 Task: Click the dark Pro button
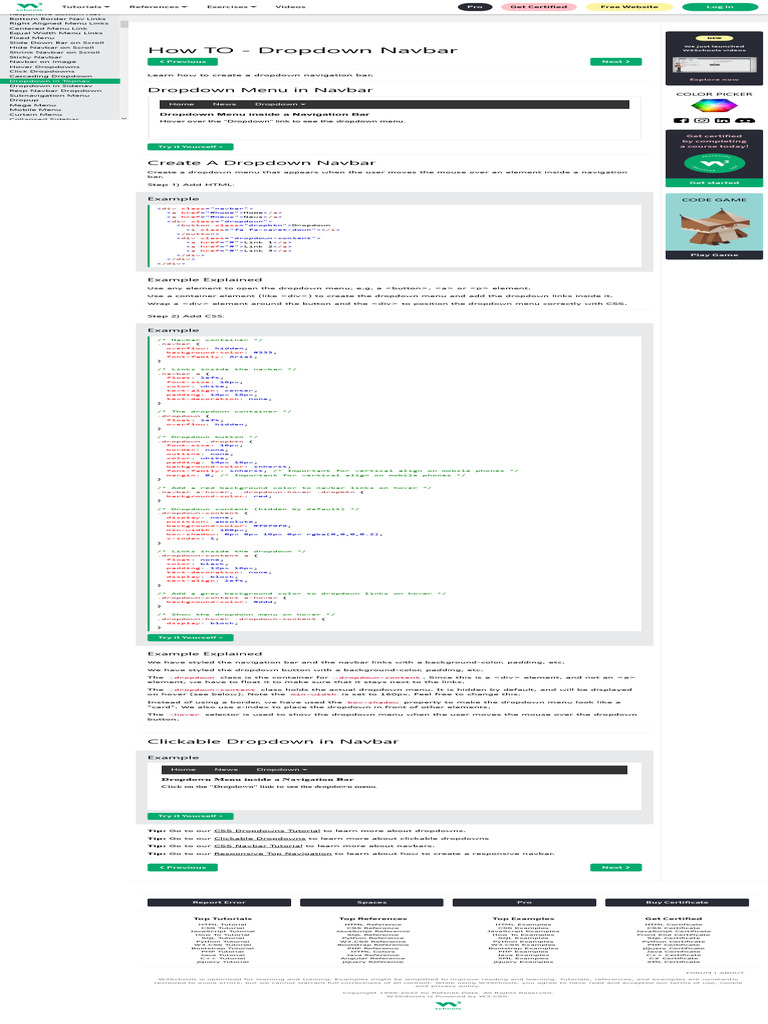pyautogui.click(x=475, y=7)
